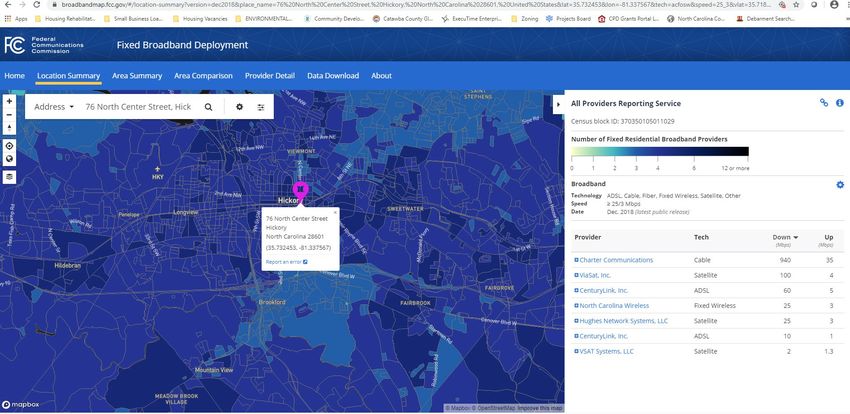Go back in browser history
The image size is (850, 414).
pos(8,4)
